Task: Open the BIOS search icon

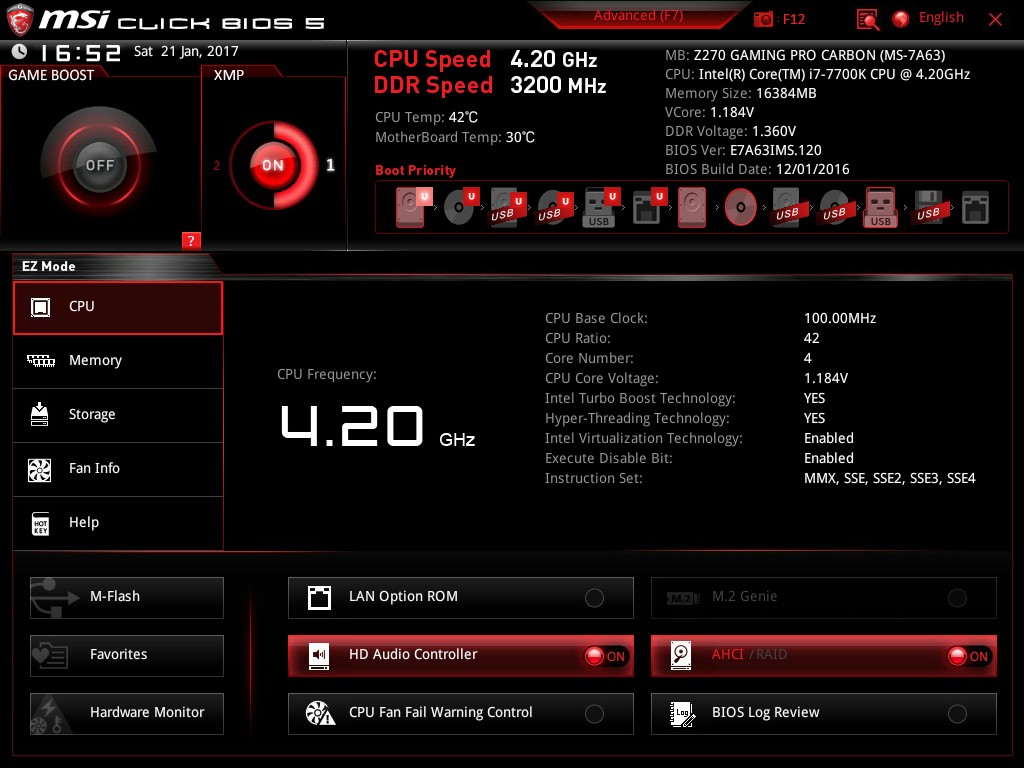Action: (867, 20)
